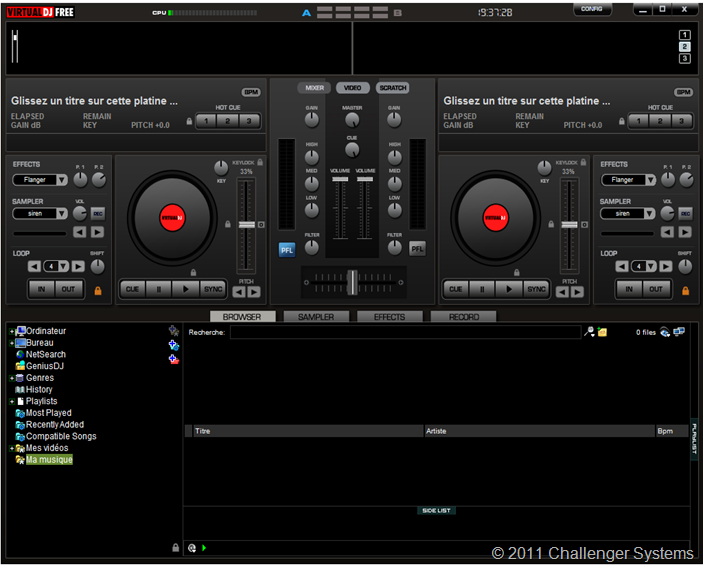This screenshot has height=565, width=703.
Task: Click left channel volume fader
Action: [340, 179]
